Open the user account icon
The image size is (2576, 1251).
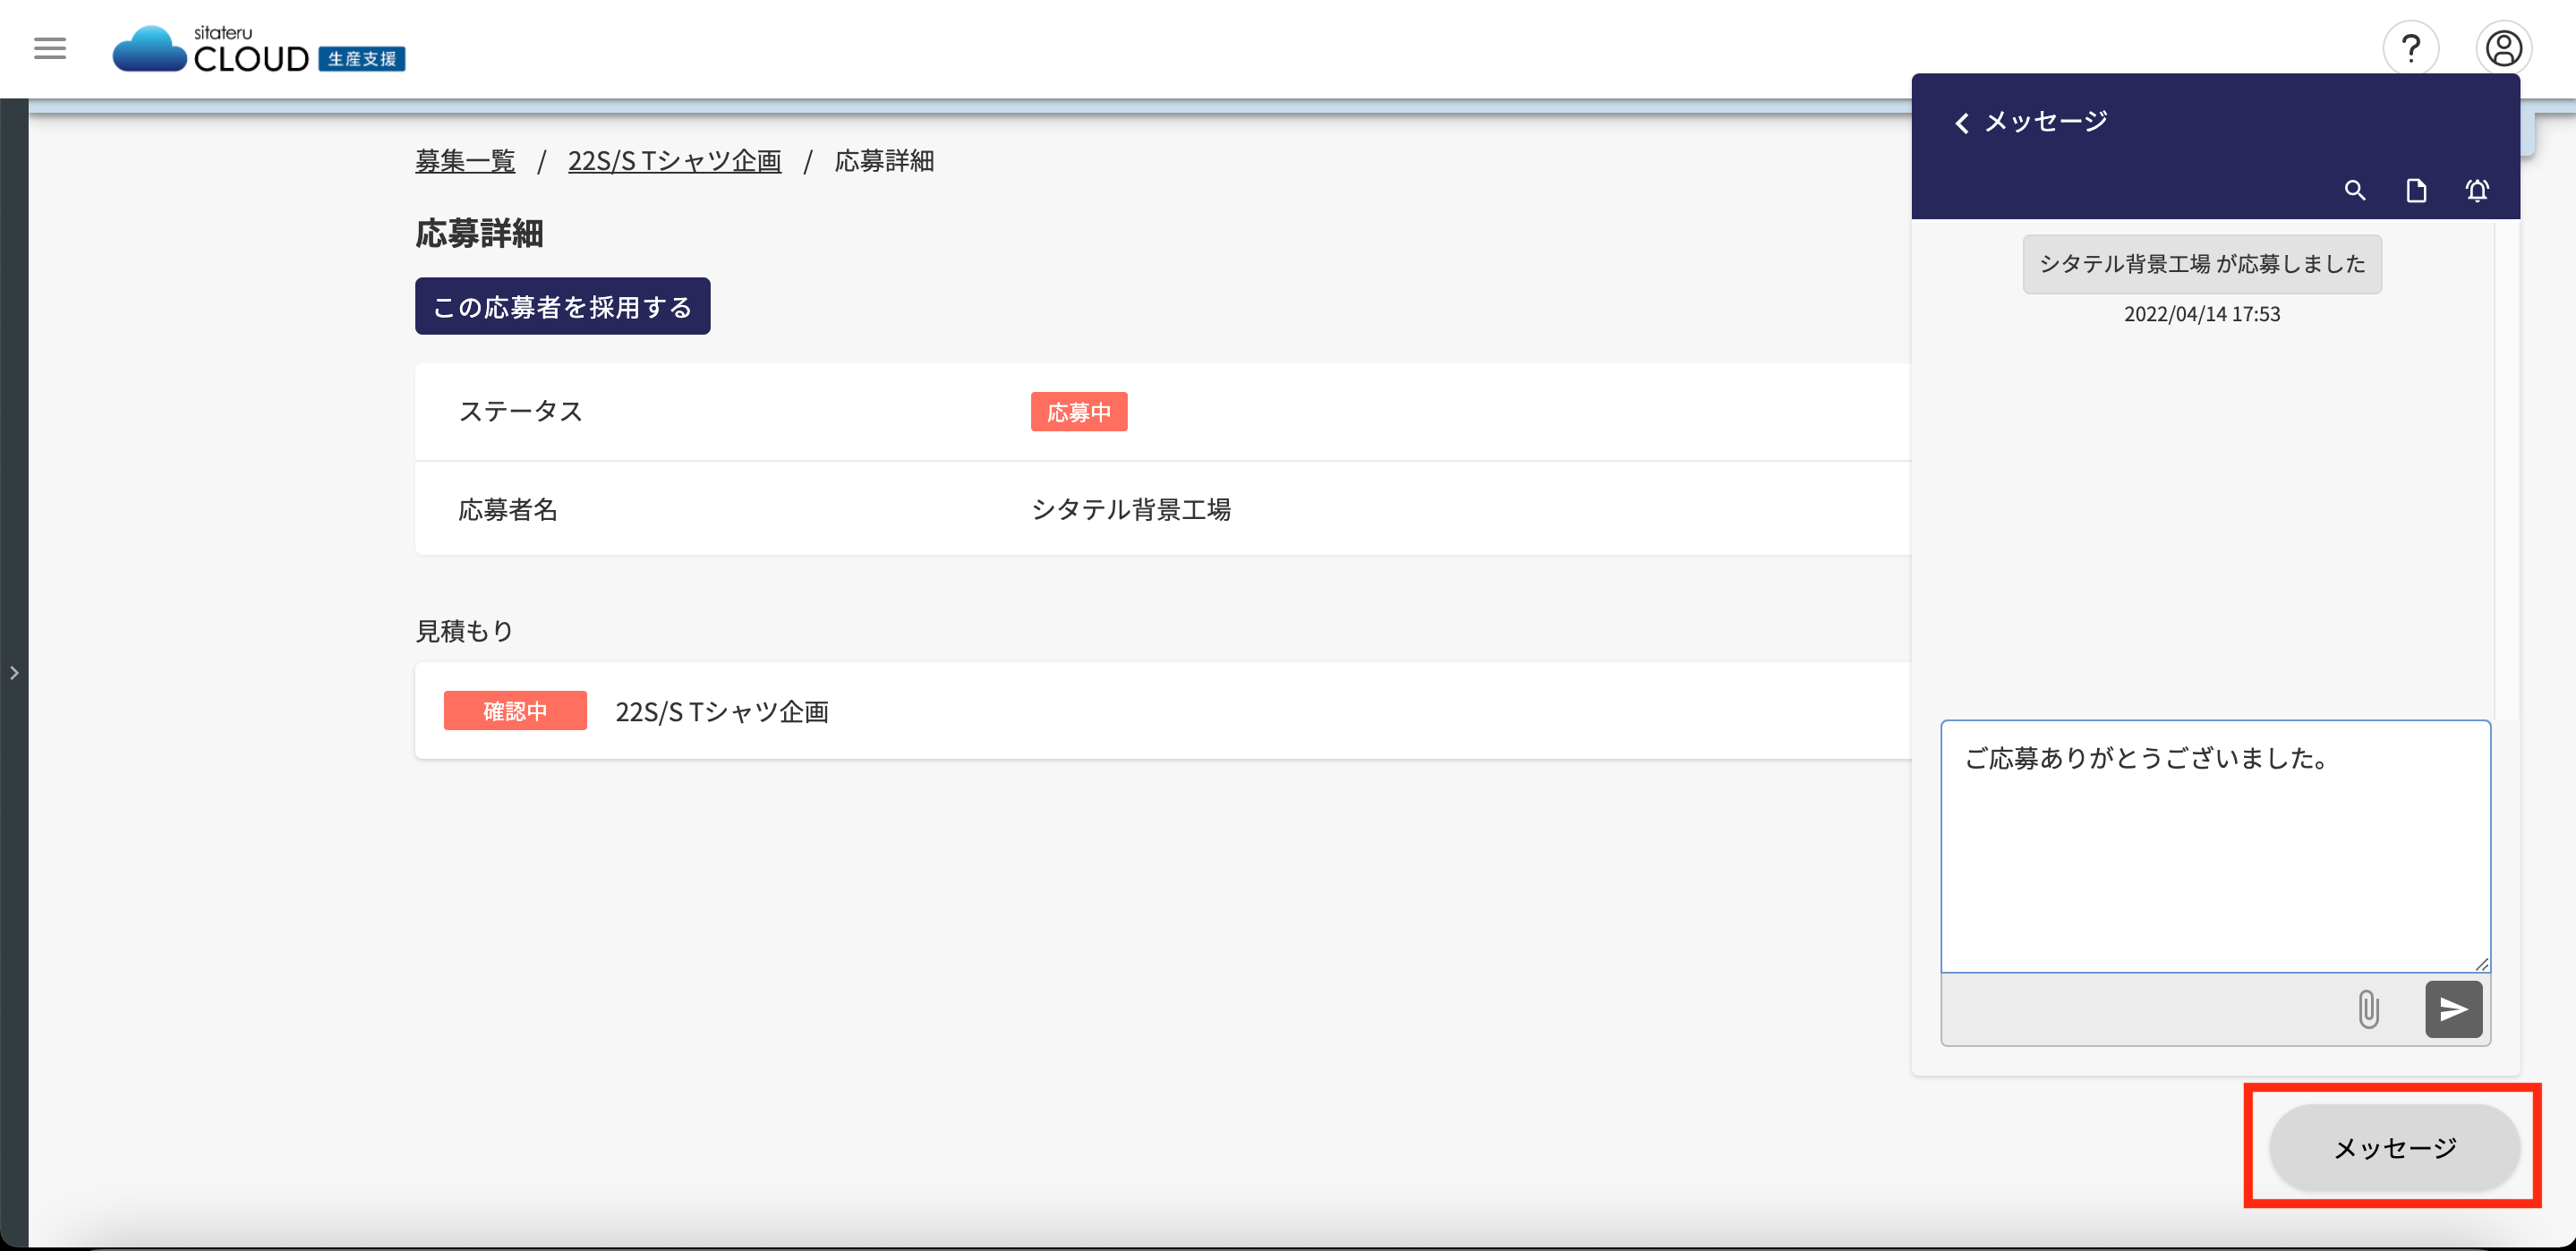tap(2503, 48)
